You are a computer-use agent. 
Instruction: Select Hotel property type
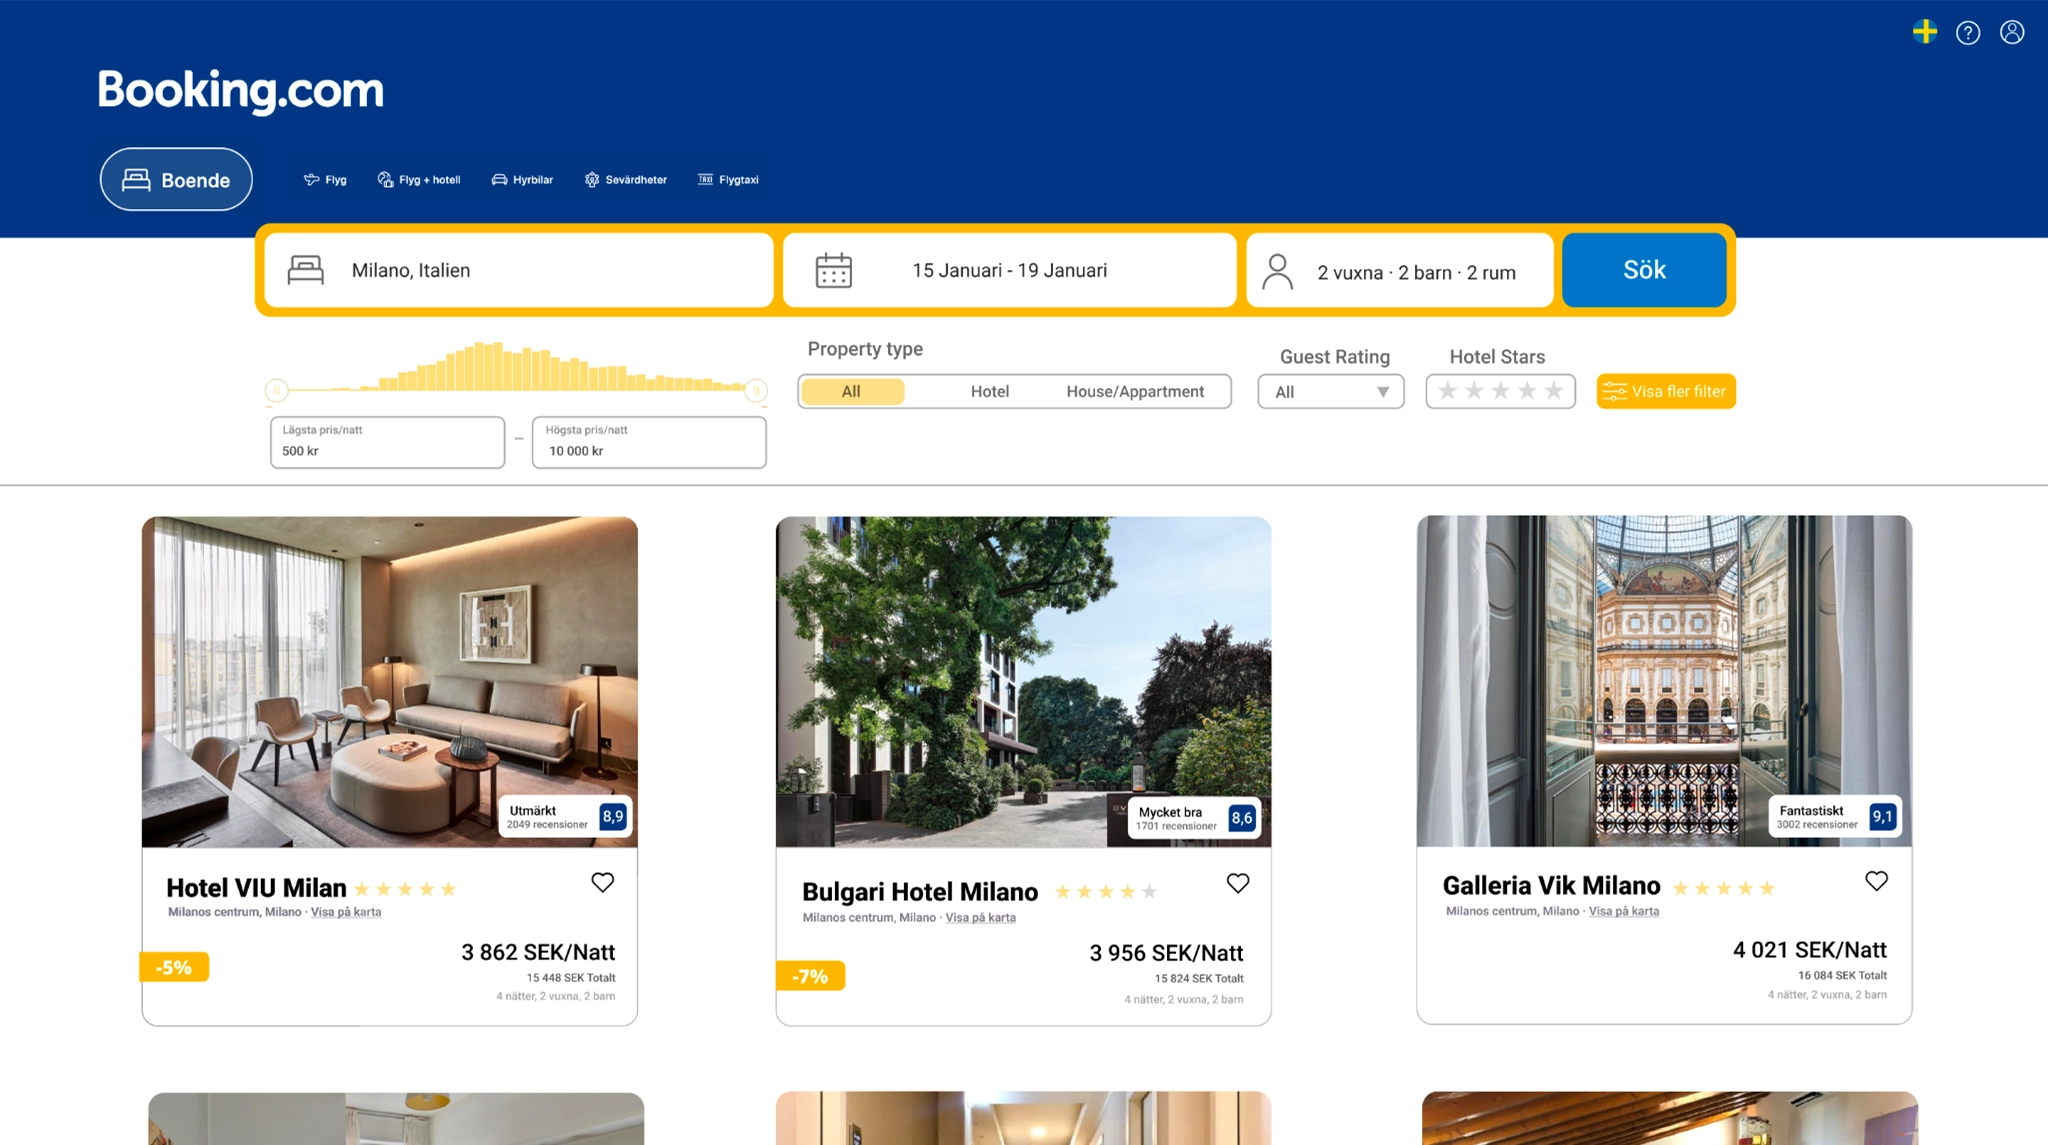(x=989, y=392)
